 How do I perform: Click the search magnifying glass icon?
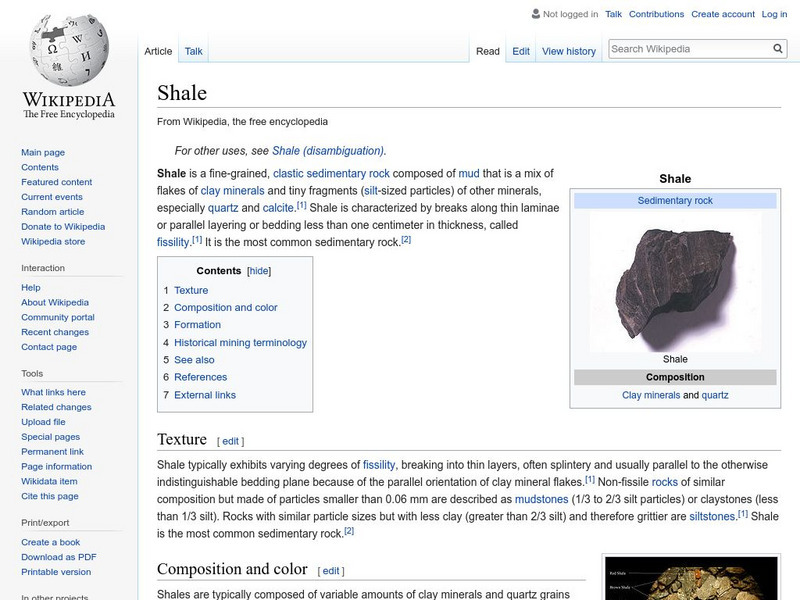point(777,47)
